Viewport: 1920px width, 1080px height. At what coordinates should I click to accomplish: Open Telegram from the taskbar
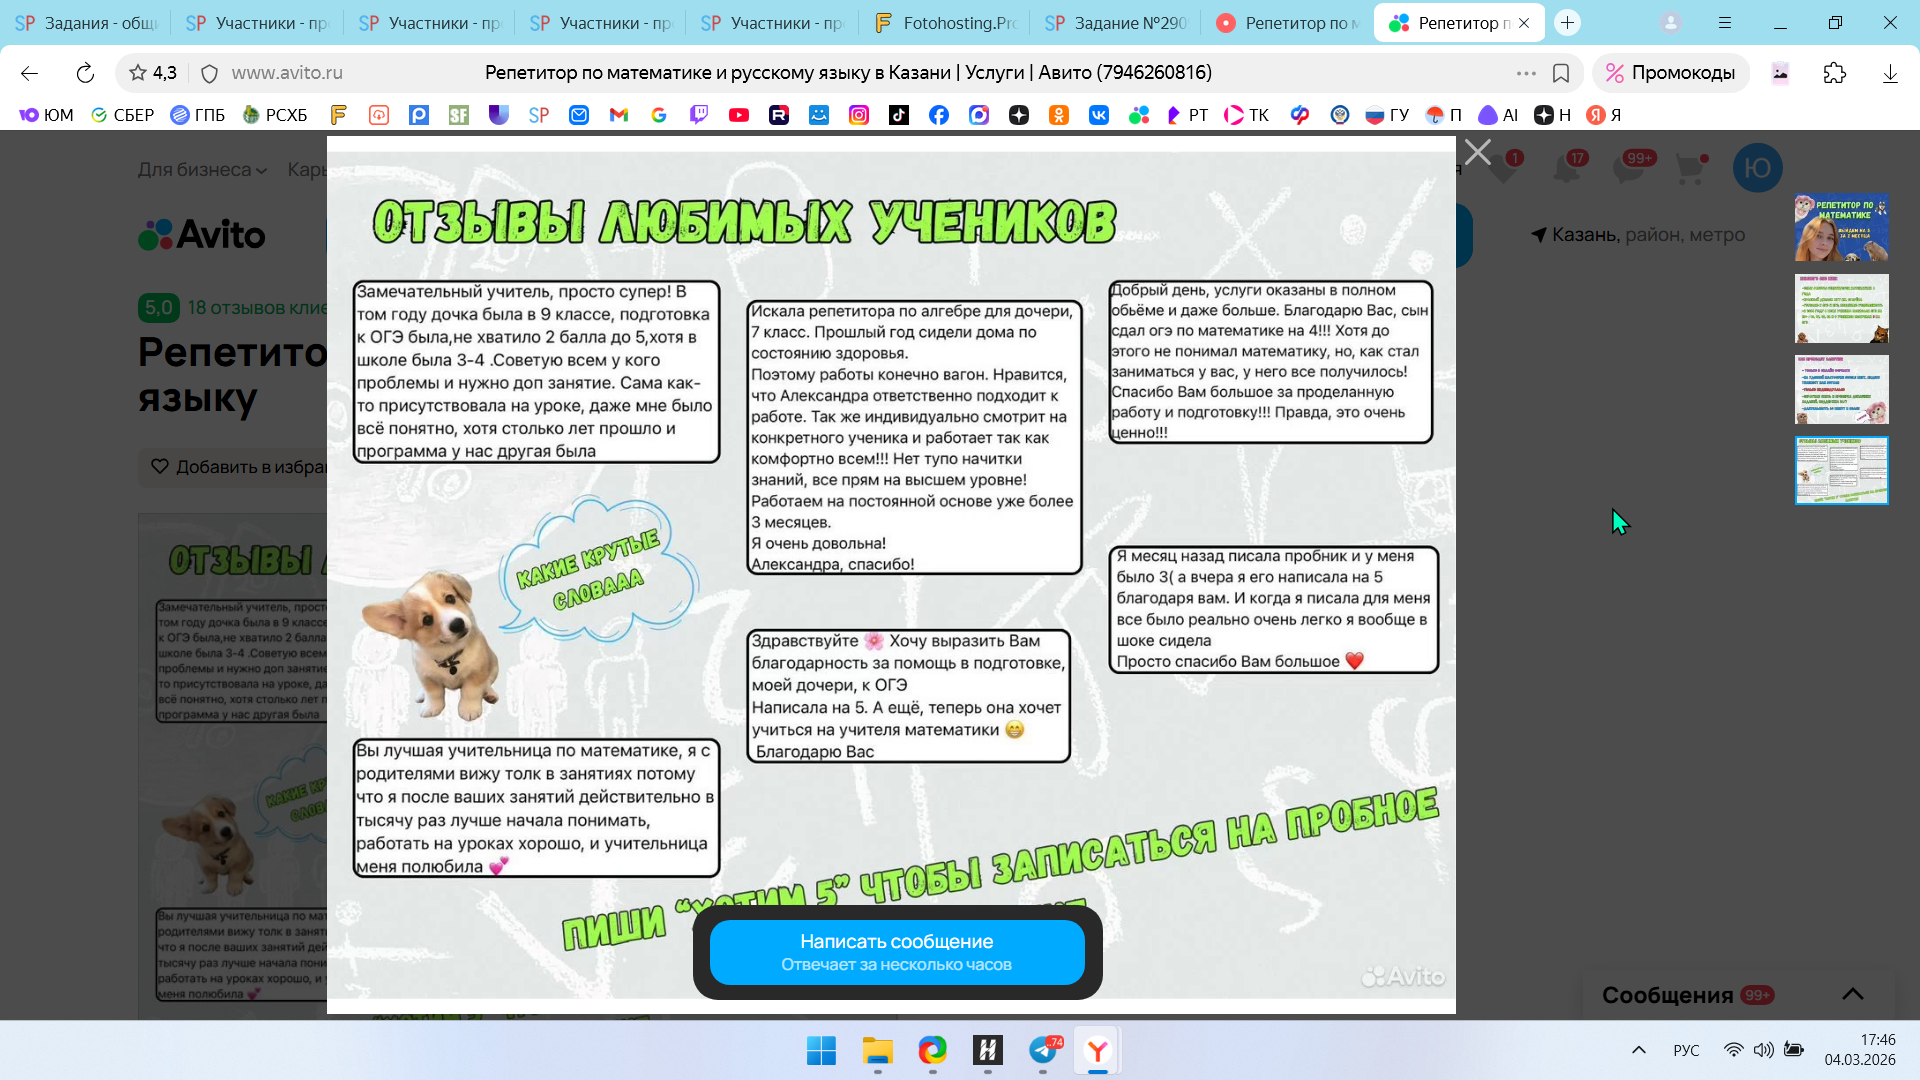pyautogui.click(x=1043, y=1050)
